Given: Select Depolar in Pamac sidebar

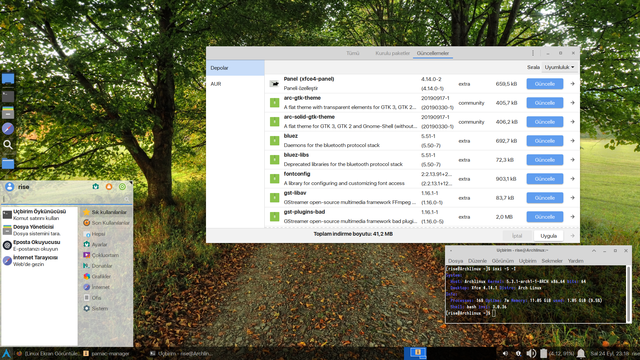Looking at the screenshot, I should 235,68.
